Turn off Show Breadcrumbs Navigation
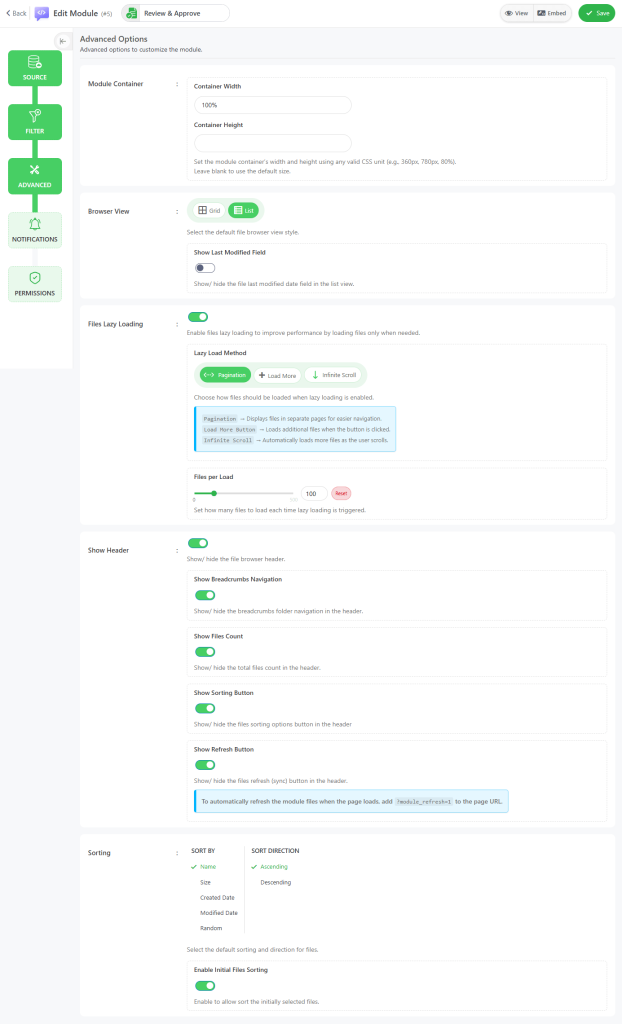The image size is (622, 1024). (x=205, y=595)
